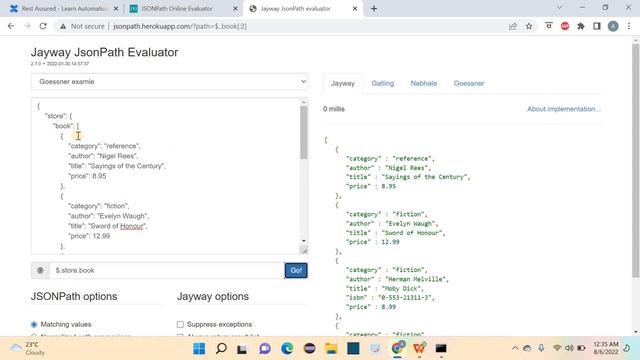Click the browser back arrow
Image resolution: width=640 pixels, height=360 pixels.
tap(11, 26)
